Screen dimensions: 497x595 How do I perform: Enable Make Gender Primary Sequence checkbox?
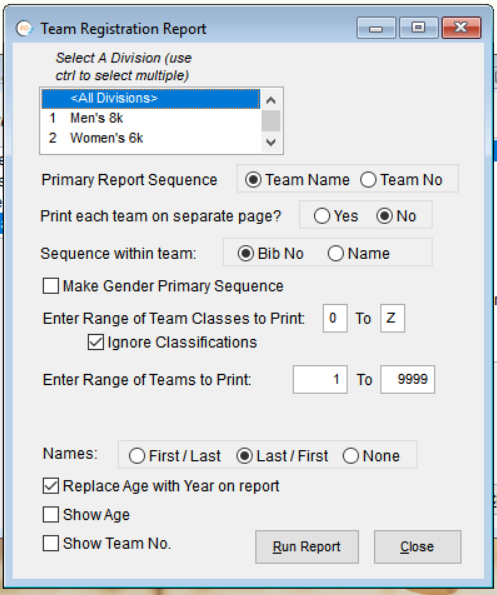pos(163,286)
